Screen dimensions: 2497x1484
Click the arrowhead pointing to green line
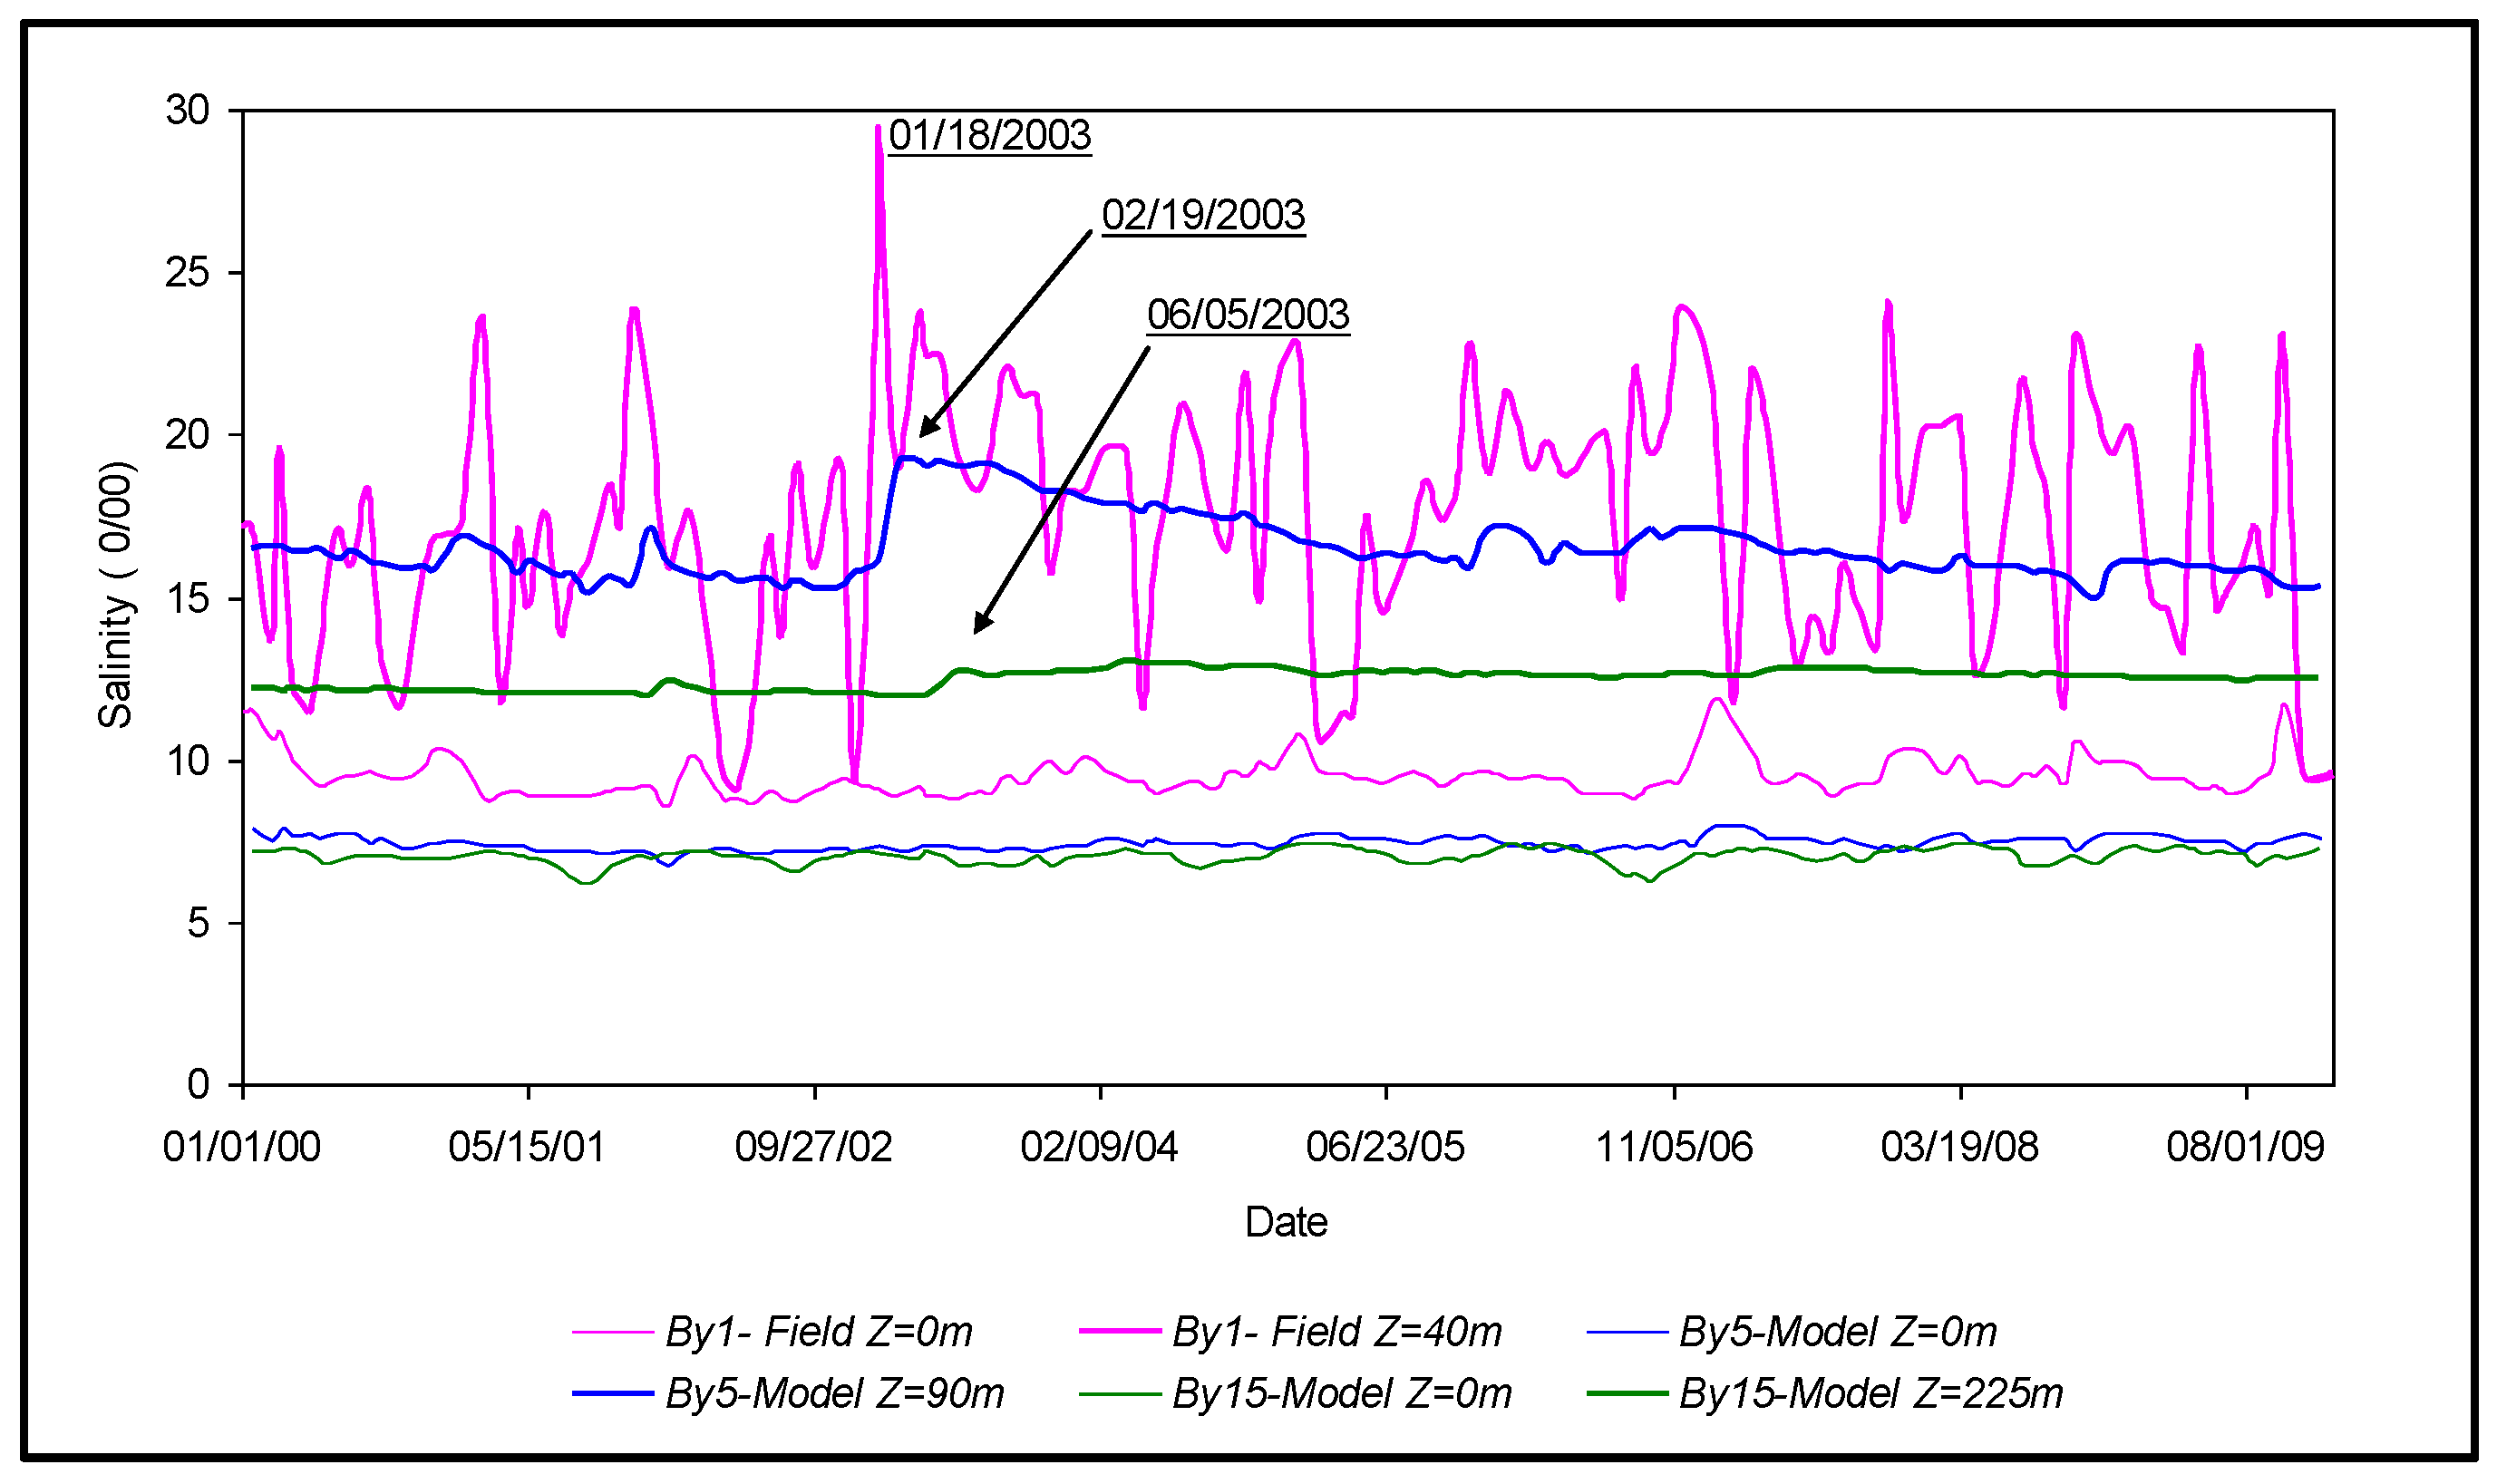[x=982, y=623]
